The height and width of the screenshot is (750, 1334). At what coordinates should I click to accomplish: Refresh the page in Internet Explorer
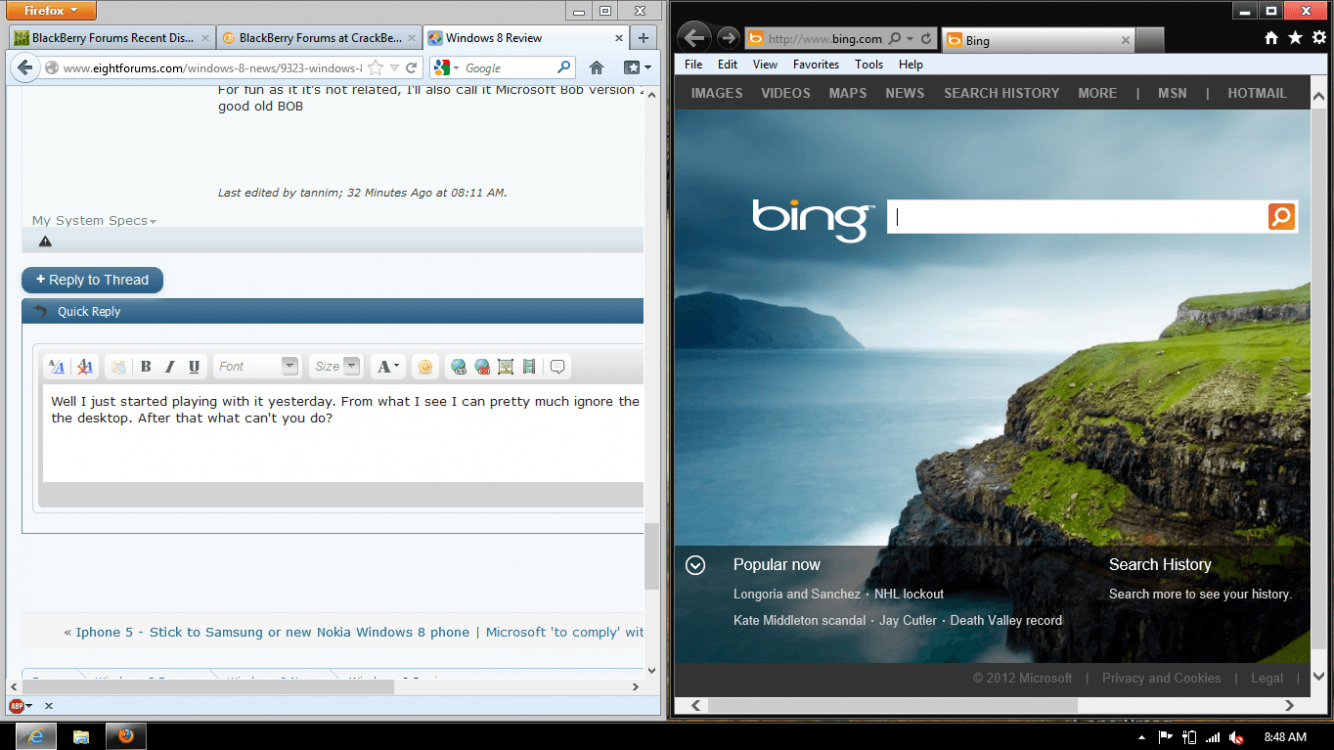[x=926, y=39]
